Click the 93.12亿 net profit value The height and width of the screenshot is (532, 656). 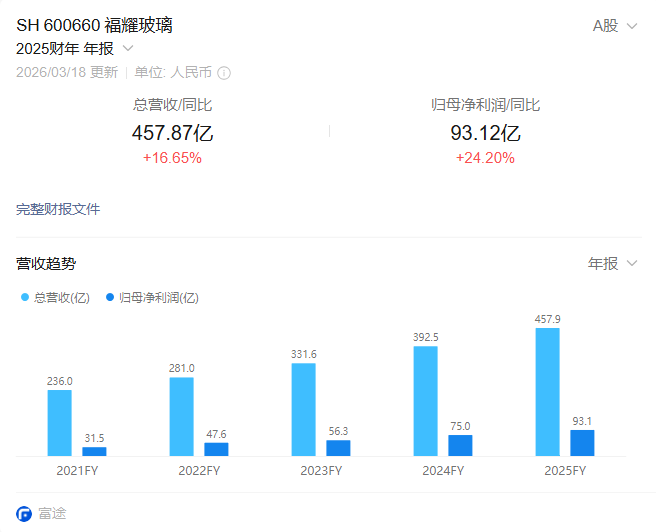485,133
